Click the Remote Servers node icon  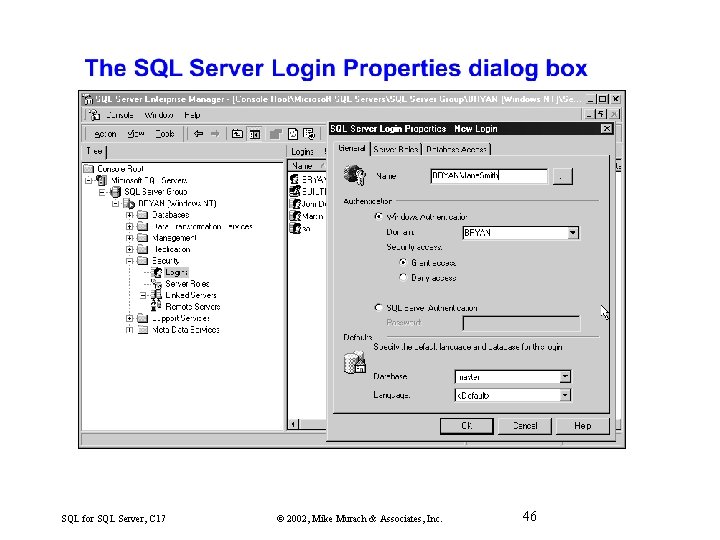[157, 306]
